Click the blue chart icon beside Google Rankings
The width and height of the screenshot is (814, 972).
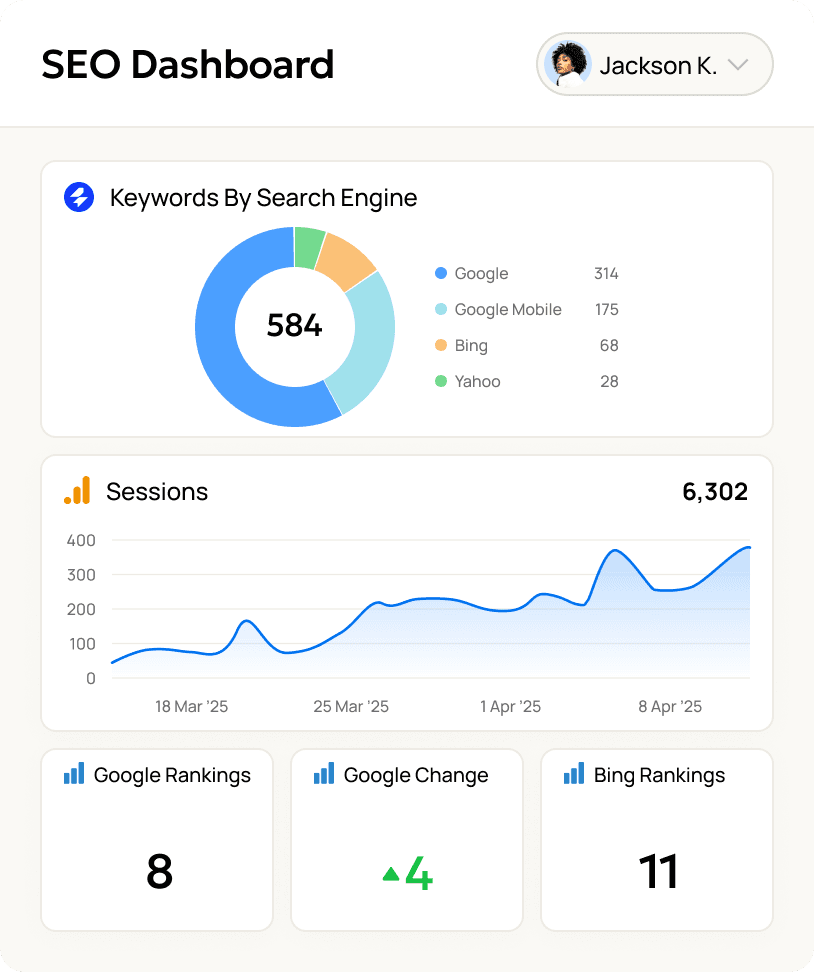point(72,772)
